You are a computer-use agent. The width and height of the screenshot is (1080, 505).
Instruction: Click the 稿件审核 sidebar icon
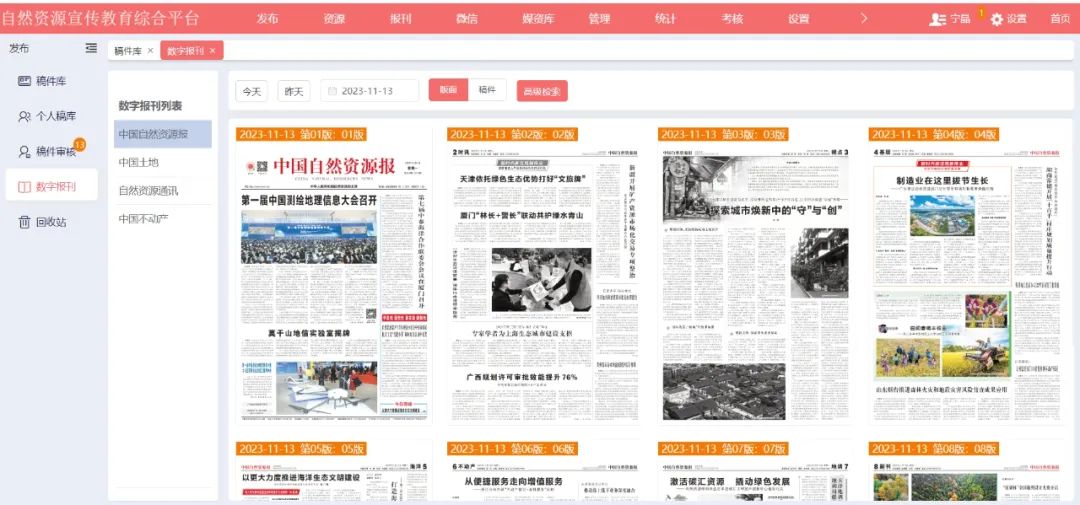(25, 151)
